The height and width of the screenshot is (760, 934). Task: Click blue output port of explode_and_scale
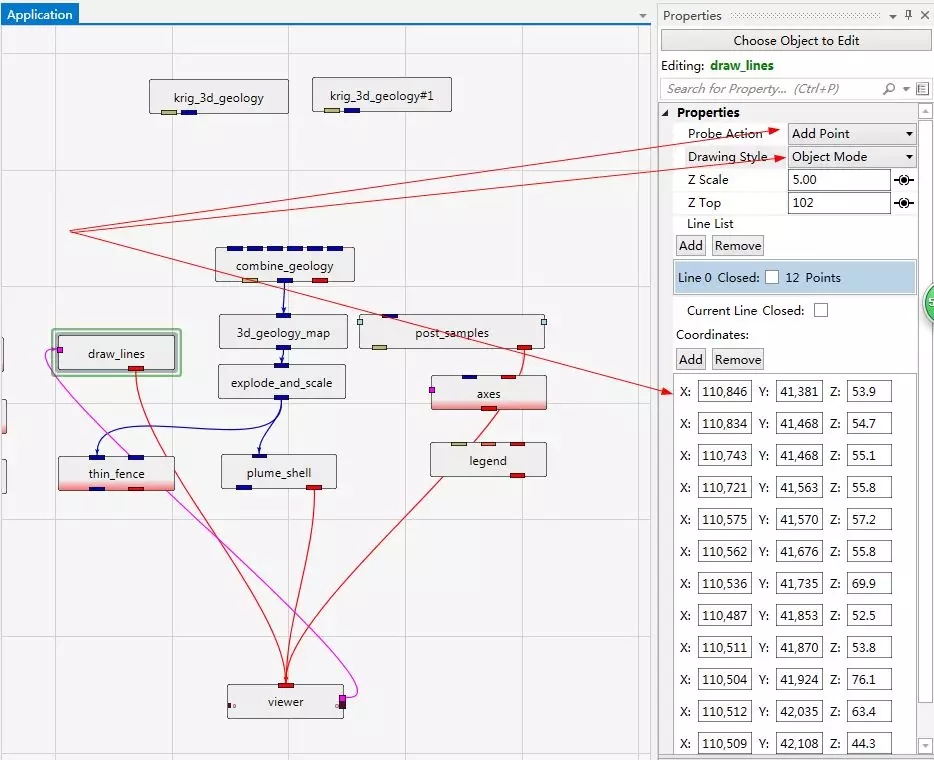coord(281,397)
